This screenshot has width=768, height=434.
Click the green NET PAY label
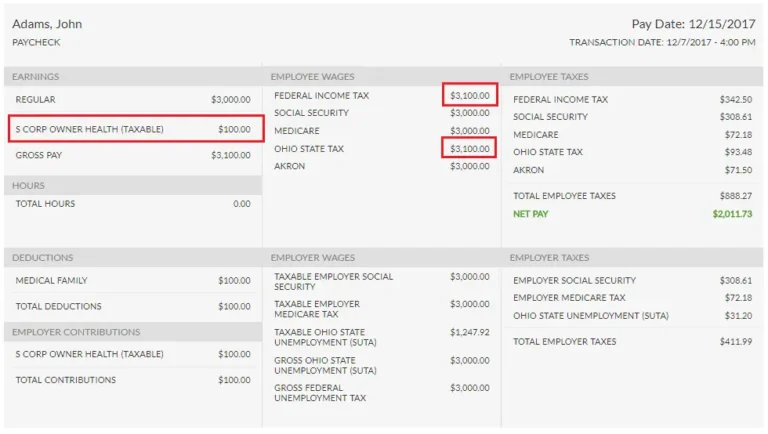(x=530, y=214)
